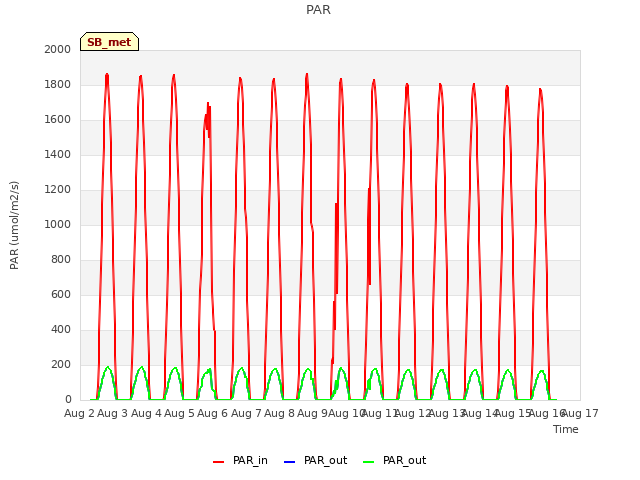This screenshot has height=480, width=640.
Task: Click the Aug 9 x-axis label
Action: (312, 413)
